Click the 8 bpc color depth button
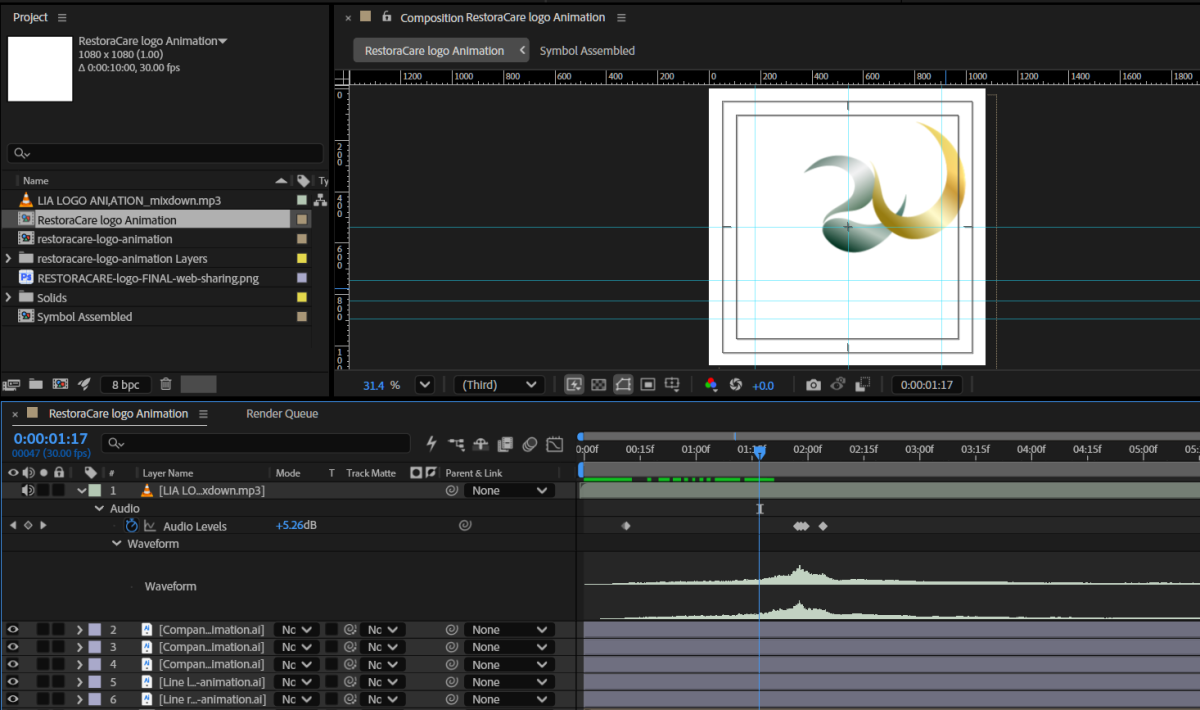Screen dimensions: 1200x710 (x=125, y=384)
